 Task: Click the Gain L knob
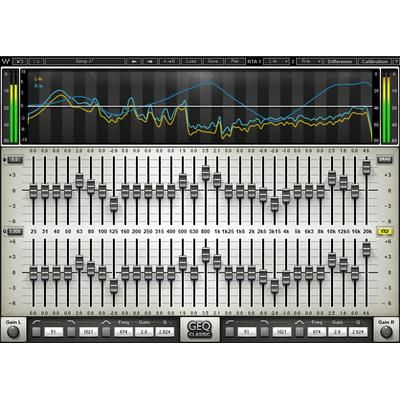(x=13, y=332)
